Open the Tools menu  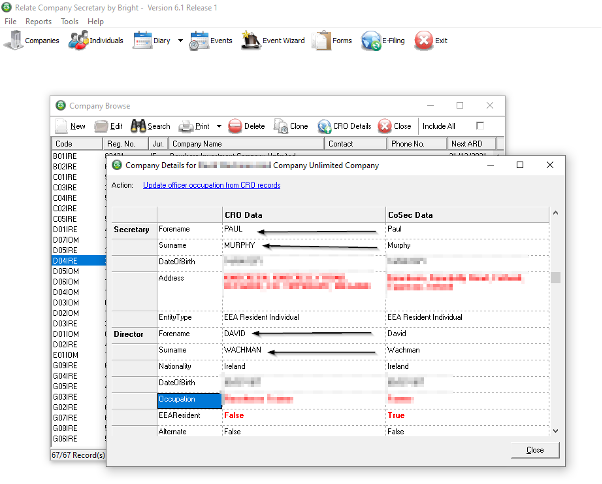click(69, 21)
